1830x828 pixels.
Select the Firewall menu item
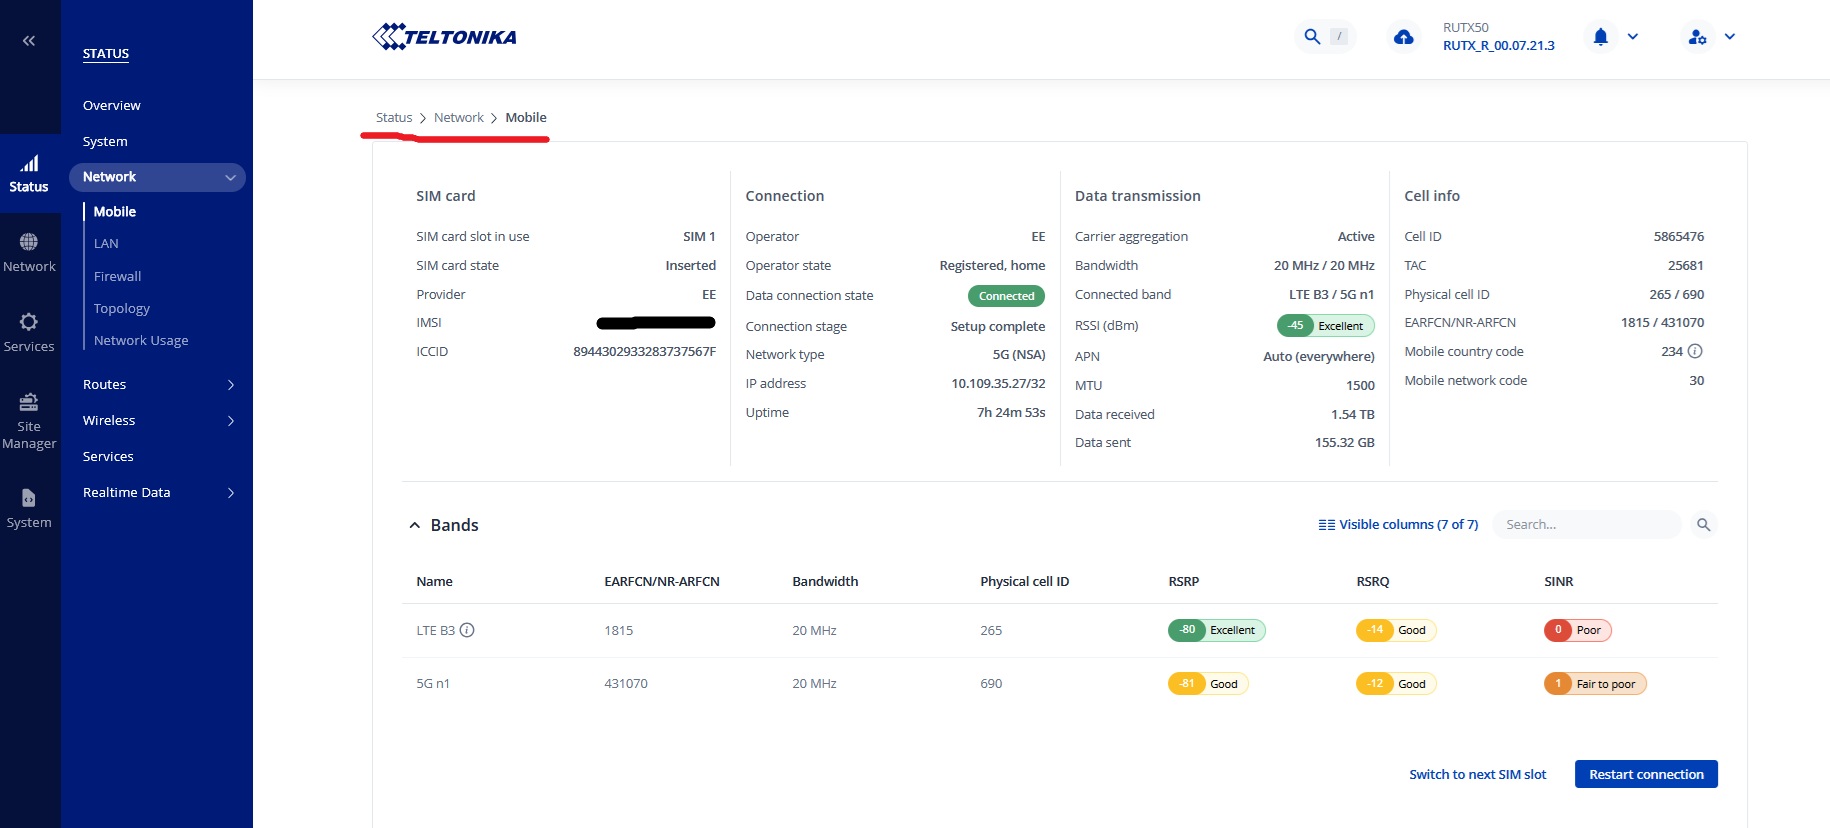tap(117, 276)
